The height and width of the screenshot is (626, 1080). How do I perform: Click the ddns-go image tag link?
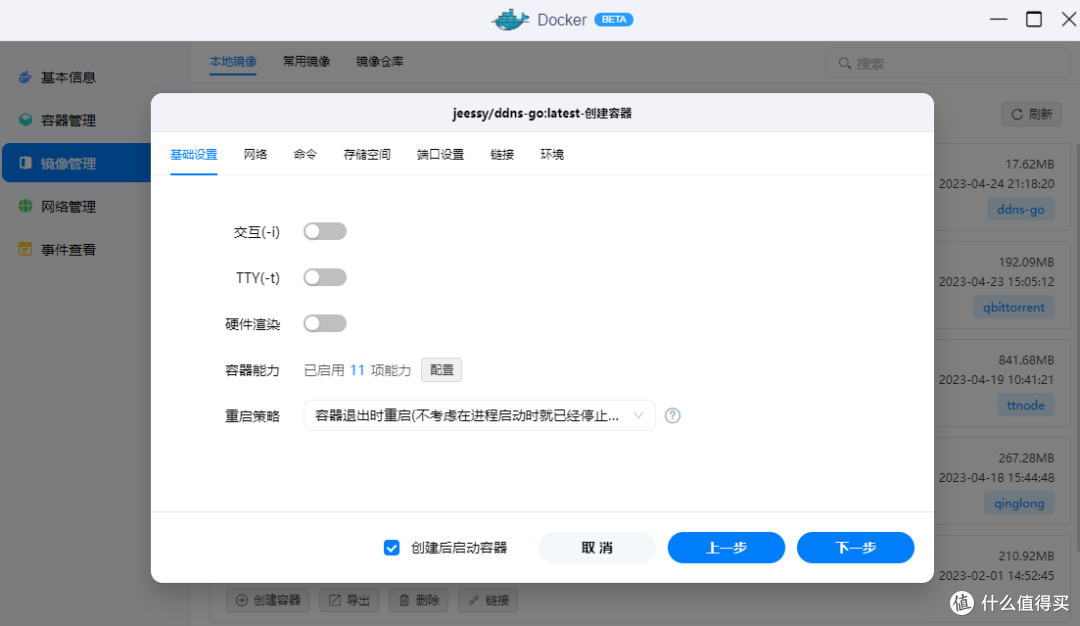click(x=1020, y=208)
